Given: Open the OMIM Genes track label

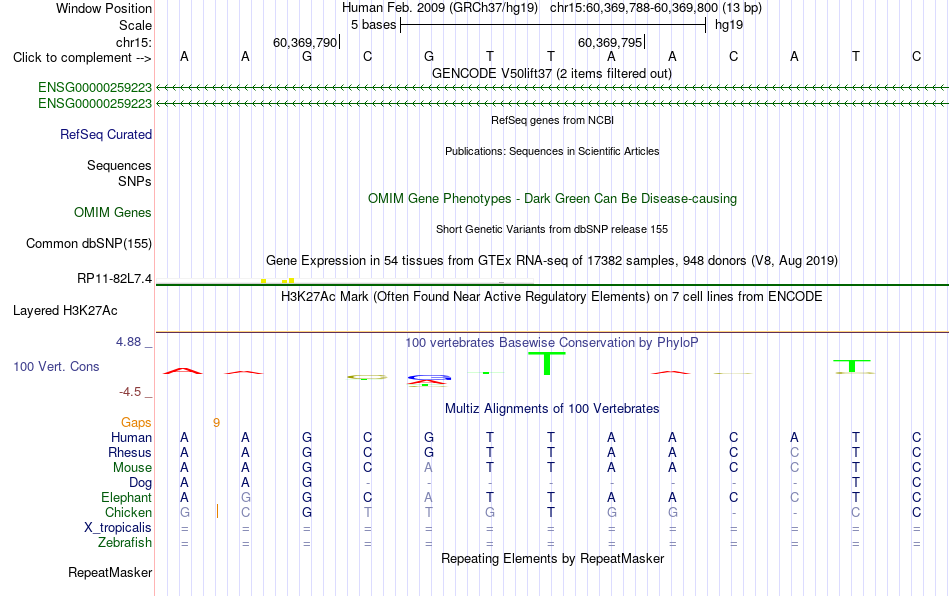Looking at the screenshot, I should tap(112, 213).
